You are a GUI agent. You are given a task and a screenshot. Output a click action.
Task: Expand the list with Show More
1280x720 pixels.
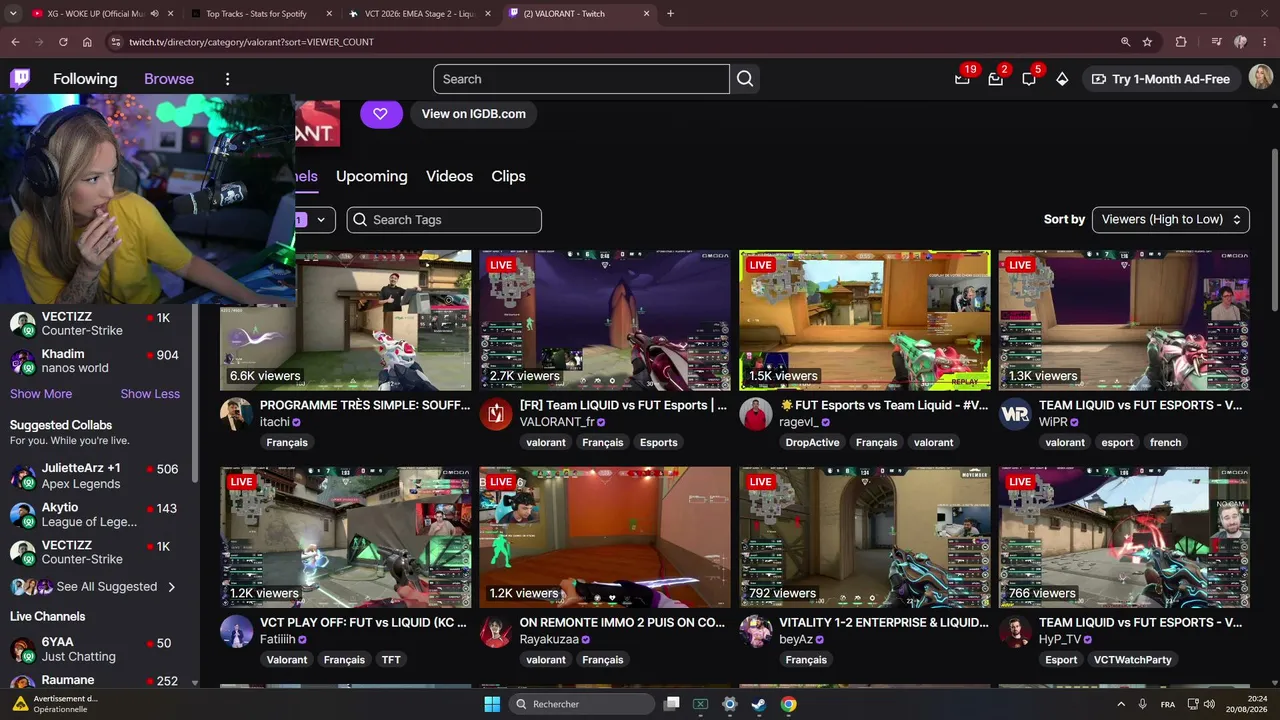[x=41, y=394]
